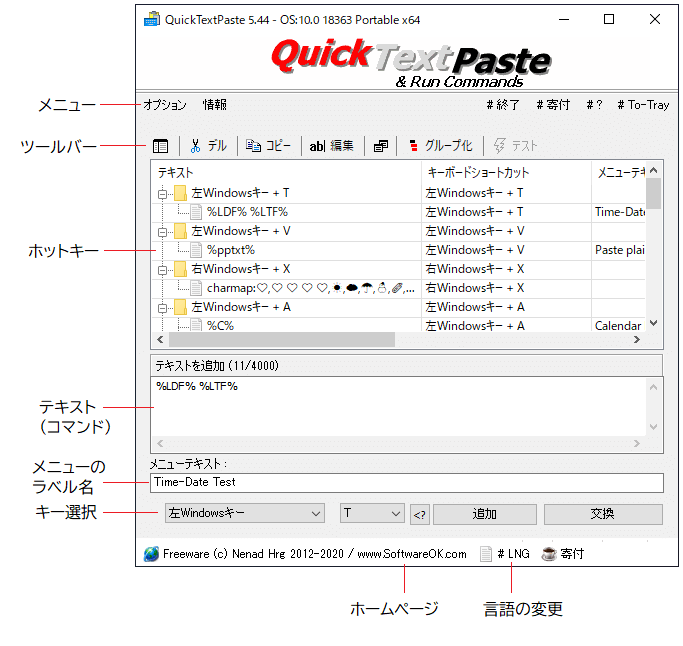
Task: Click the page icon of %LDF% %LTF%
Action: pyautogui.click(x=196, y=212)
